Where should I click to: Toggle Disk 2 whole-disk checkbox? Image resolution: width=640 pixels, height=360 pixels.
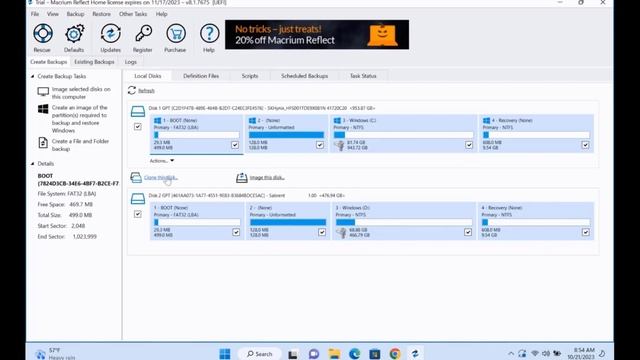click(138, 214)
